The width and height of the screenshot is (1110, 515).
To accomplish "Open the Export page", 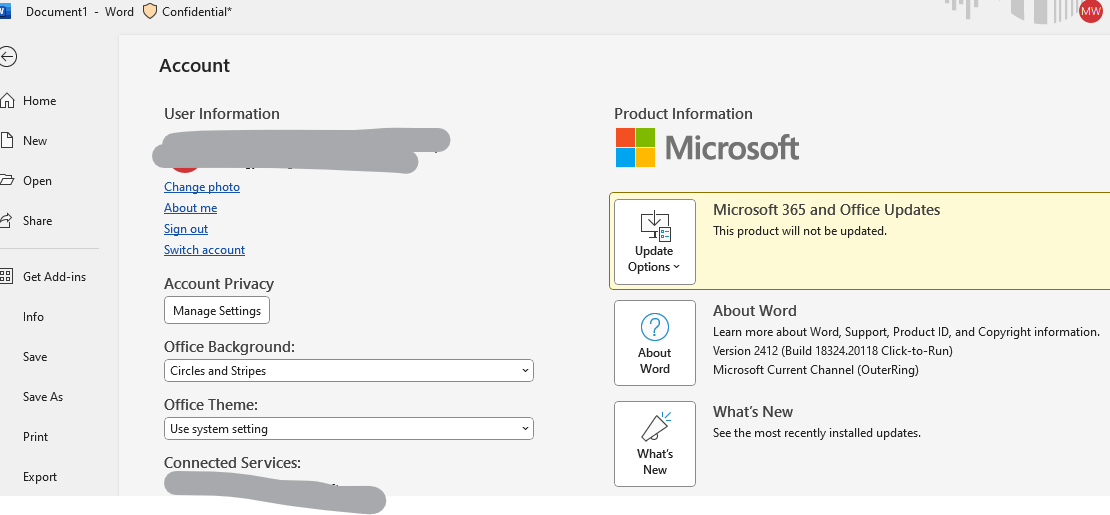I will pyautogui.click(x=40, y=477).
